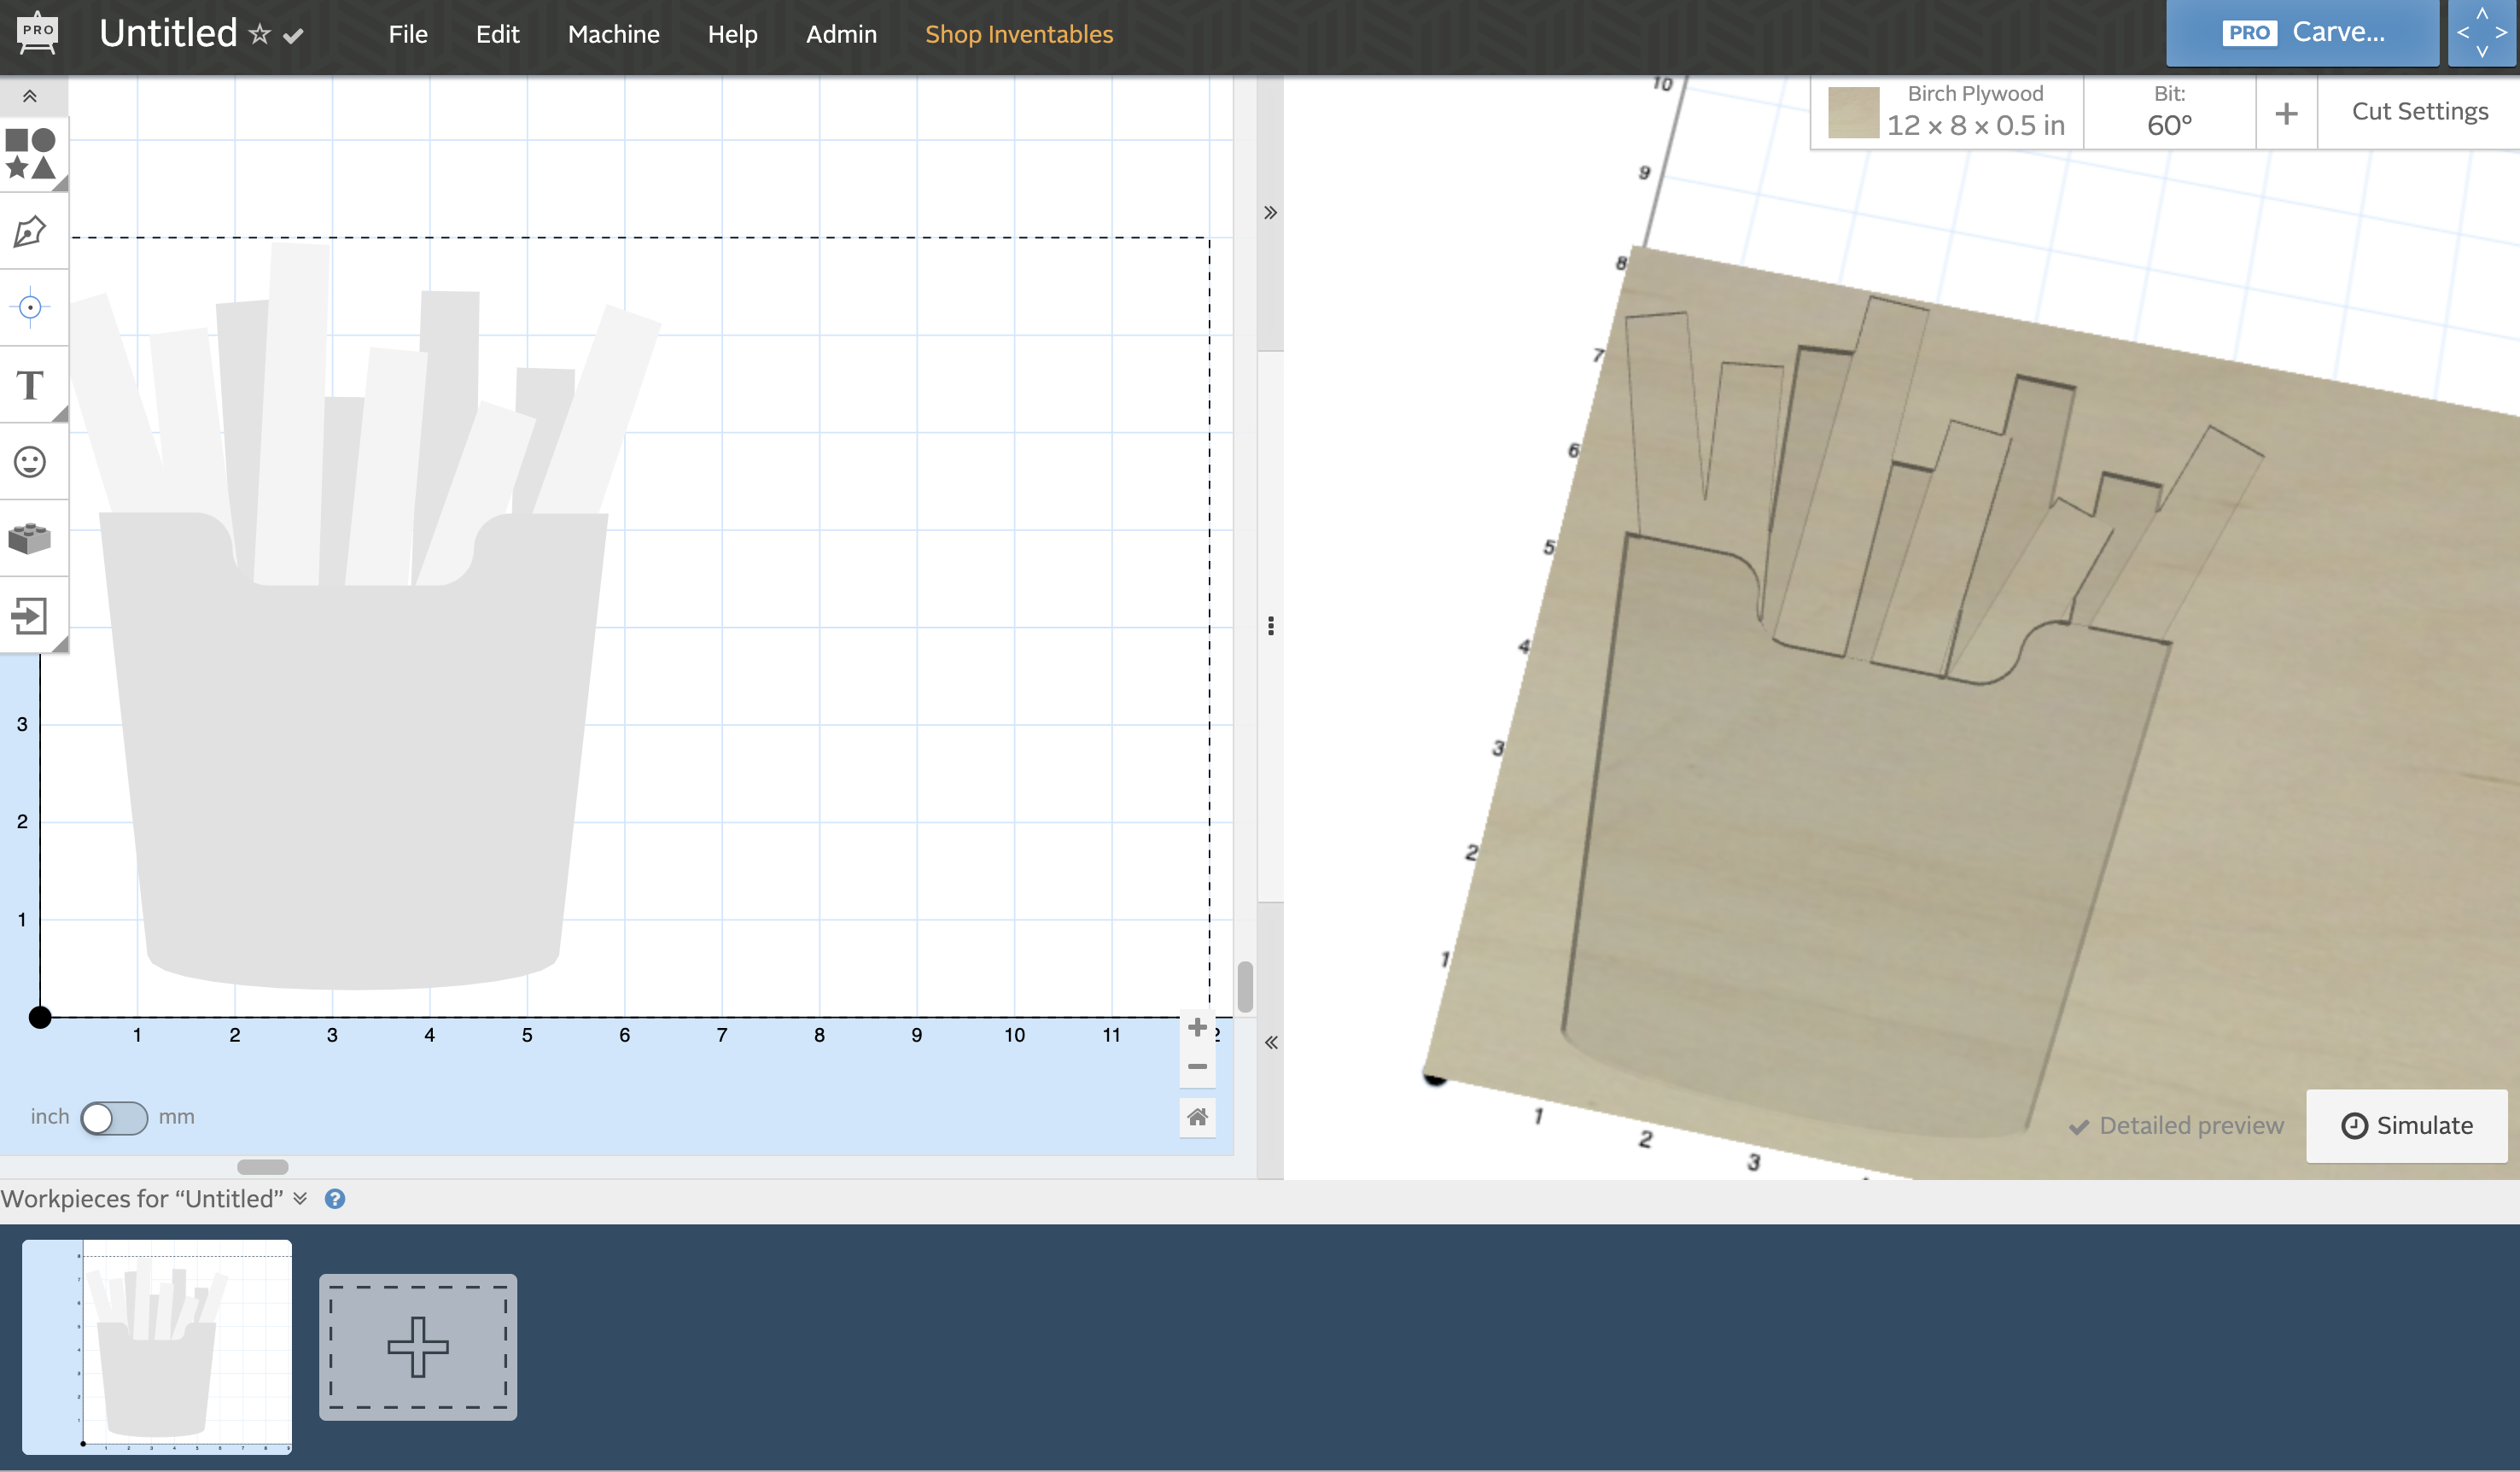
Task: Expand design pane with right chevrons
Action: point(1270,213)
